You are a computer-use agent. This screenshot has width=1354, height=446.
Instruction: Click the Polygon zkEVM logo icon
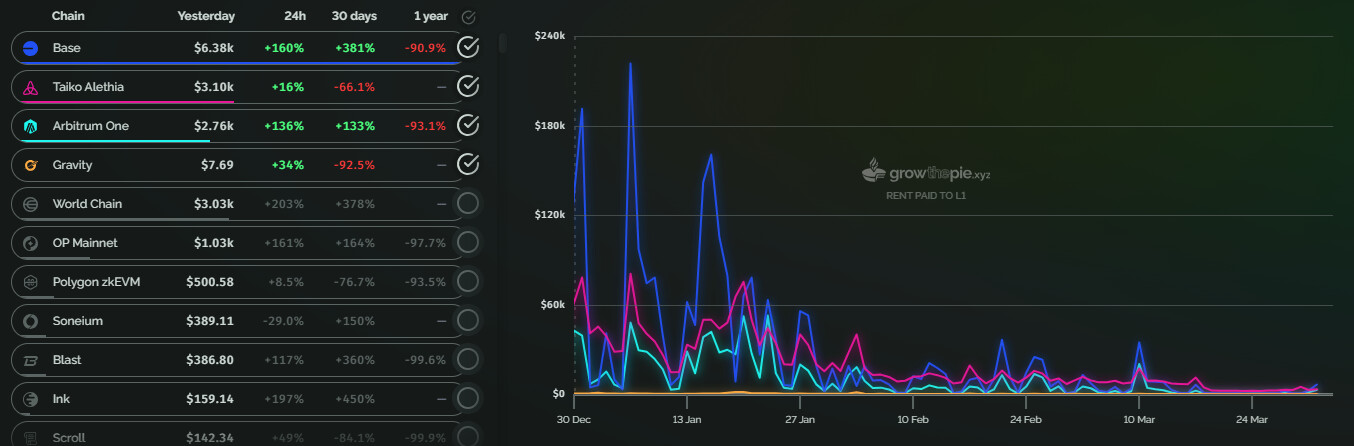(x=31, y=282)
